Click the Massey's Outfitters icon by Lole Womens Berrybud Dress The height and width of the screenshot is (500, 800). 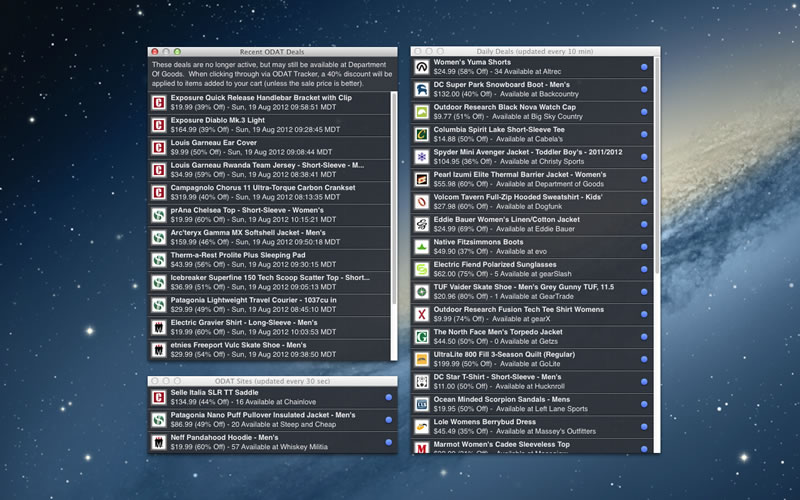pos(421,427)
